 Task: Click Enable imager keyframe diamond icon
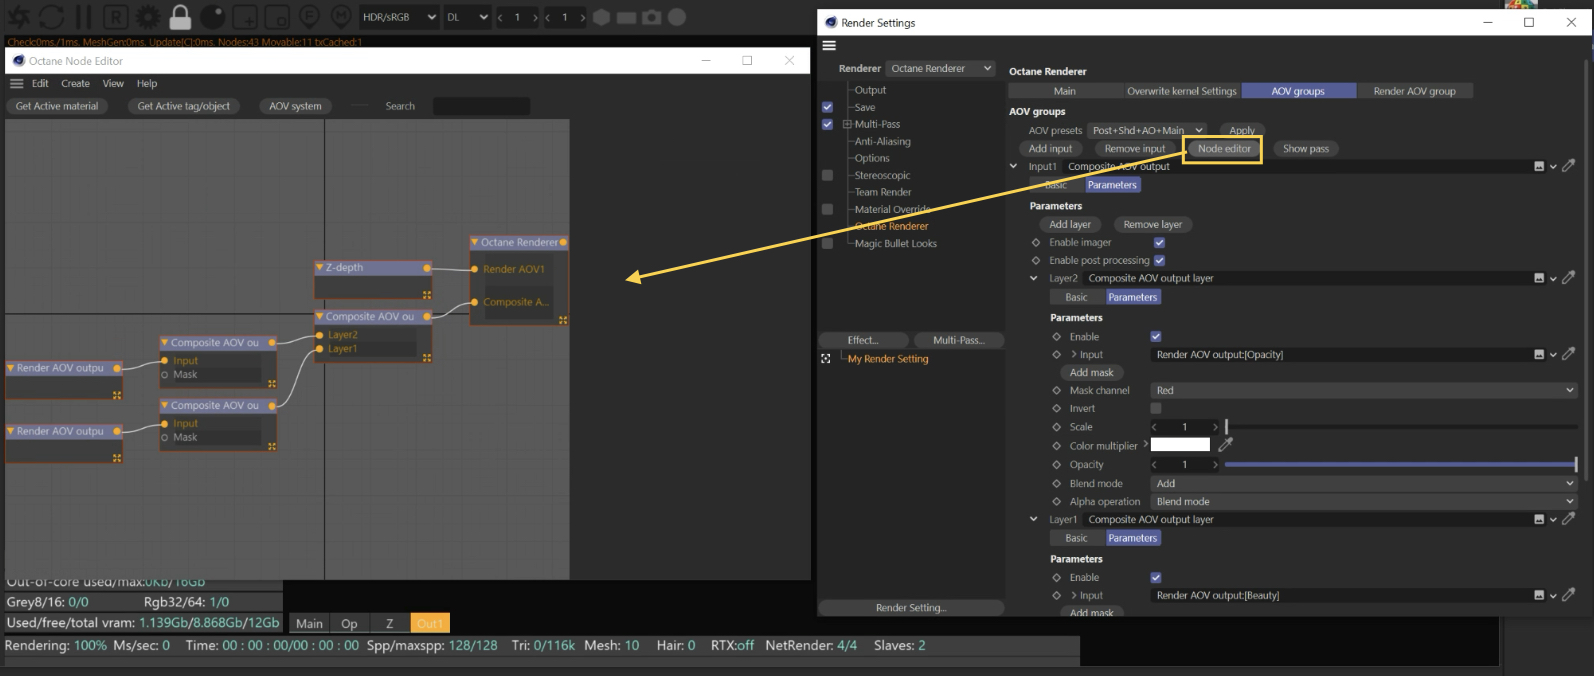[x=1036, y=243]
